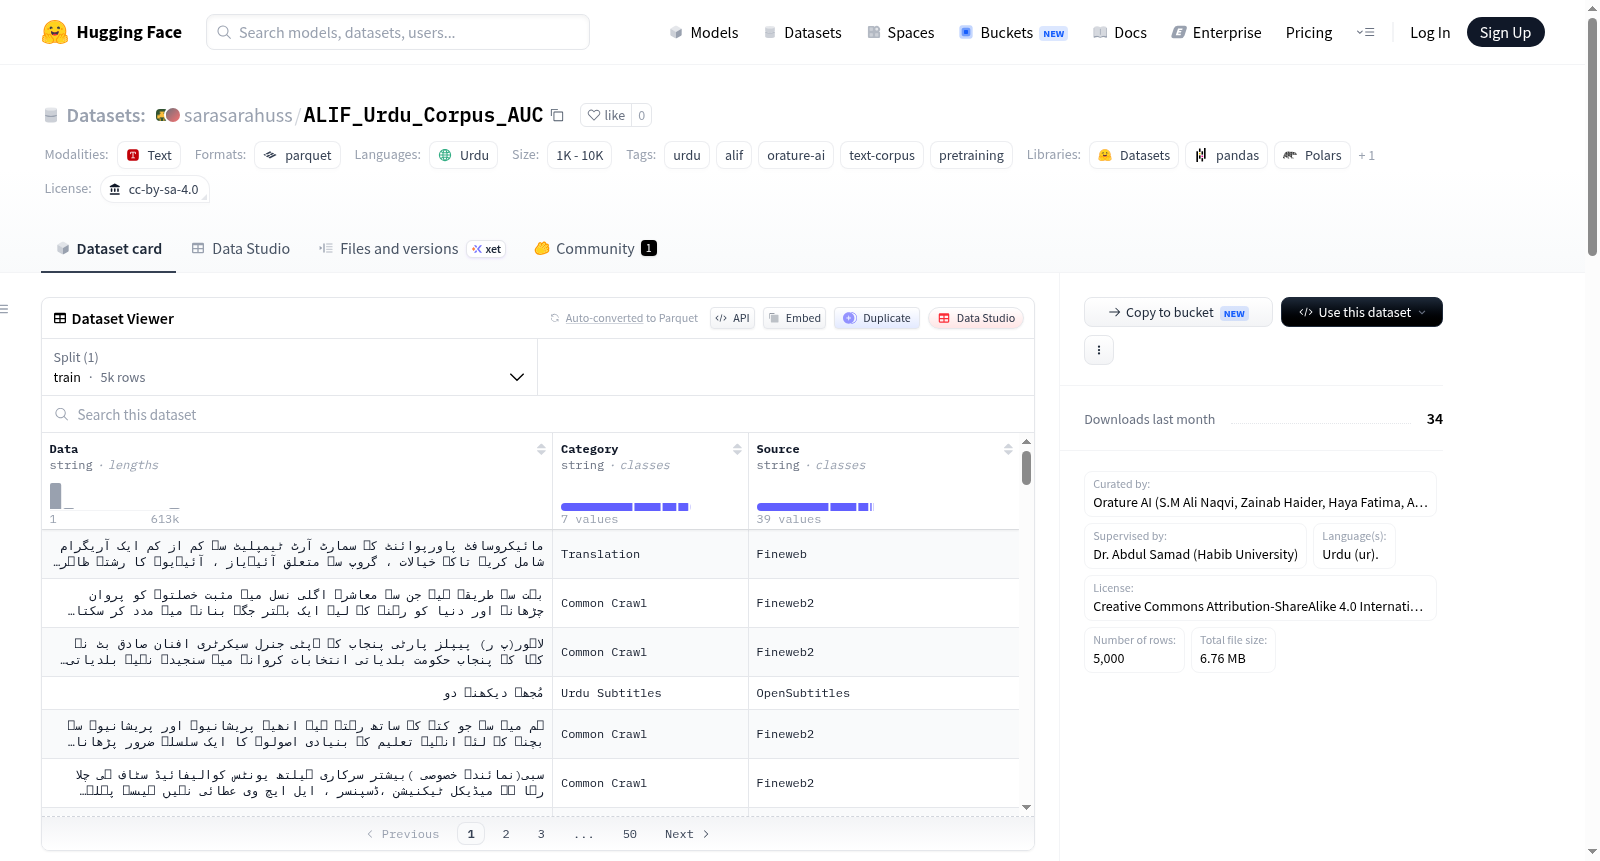This screenshot has height=861, width=1600.
Task: Open Buckets in the top navigation
Action: pos(1013,32)
